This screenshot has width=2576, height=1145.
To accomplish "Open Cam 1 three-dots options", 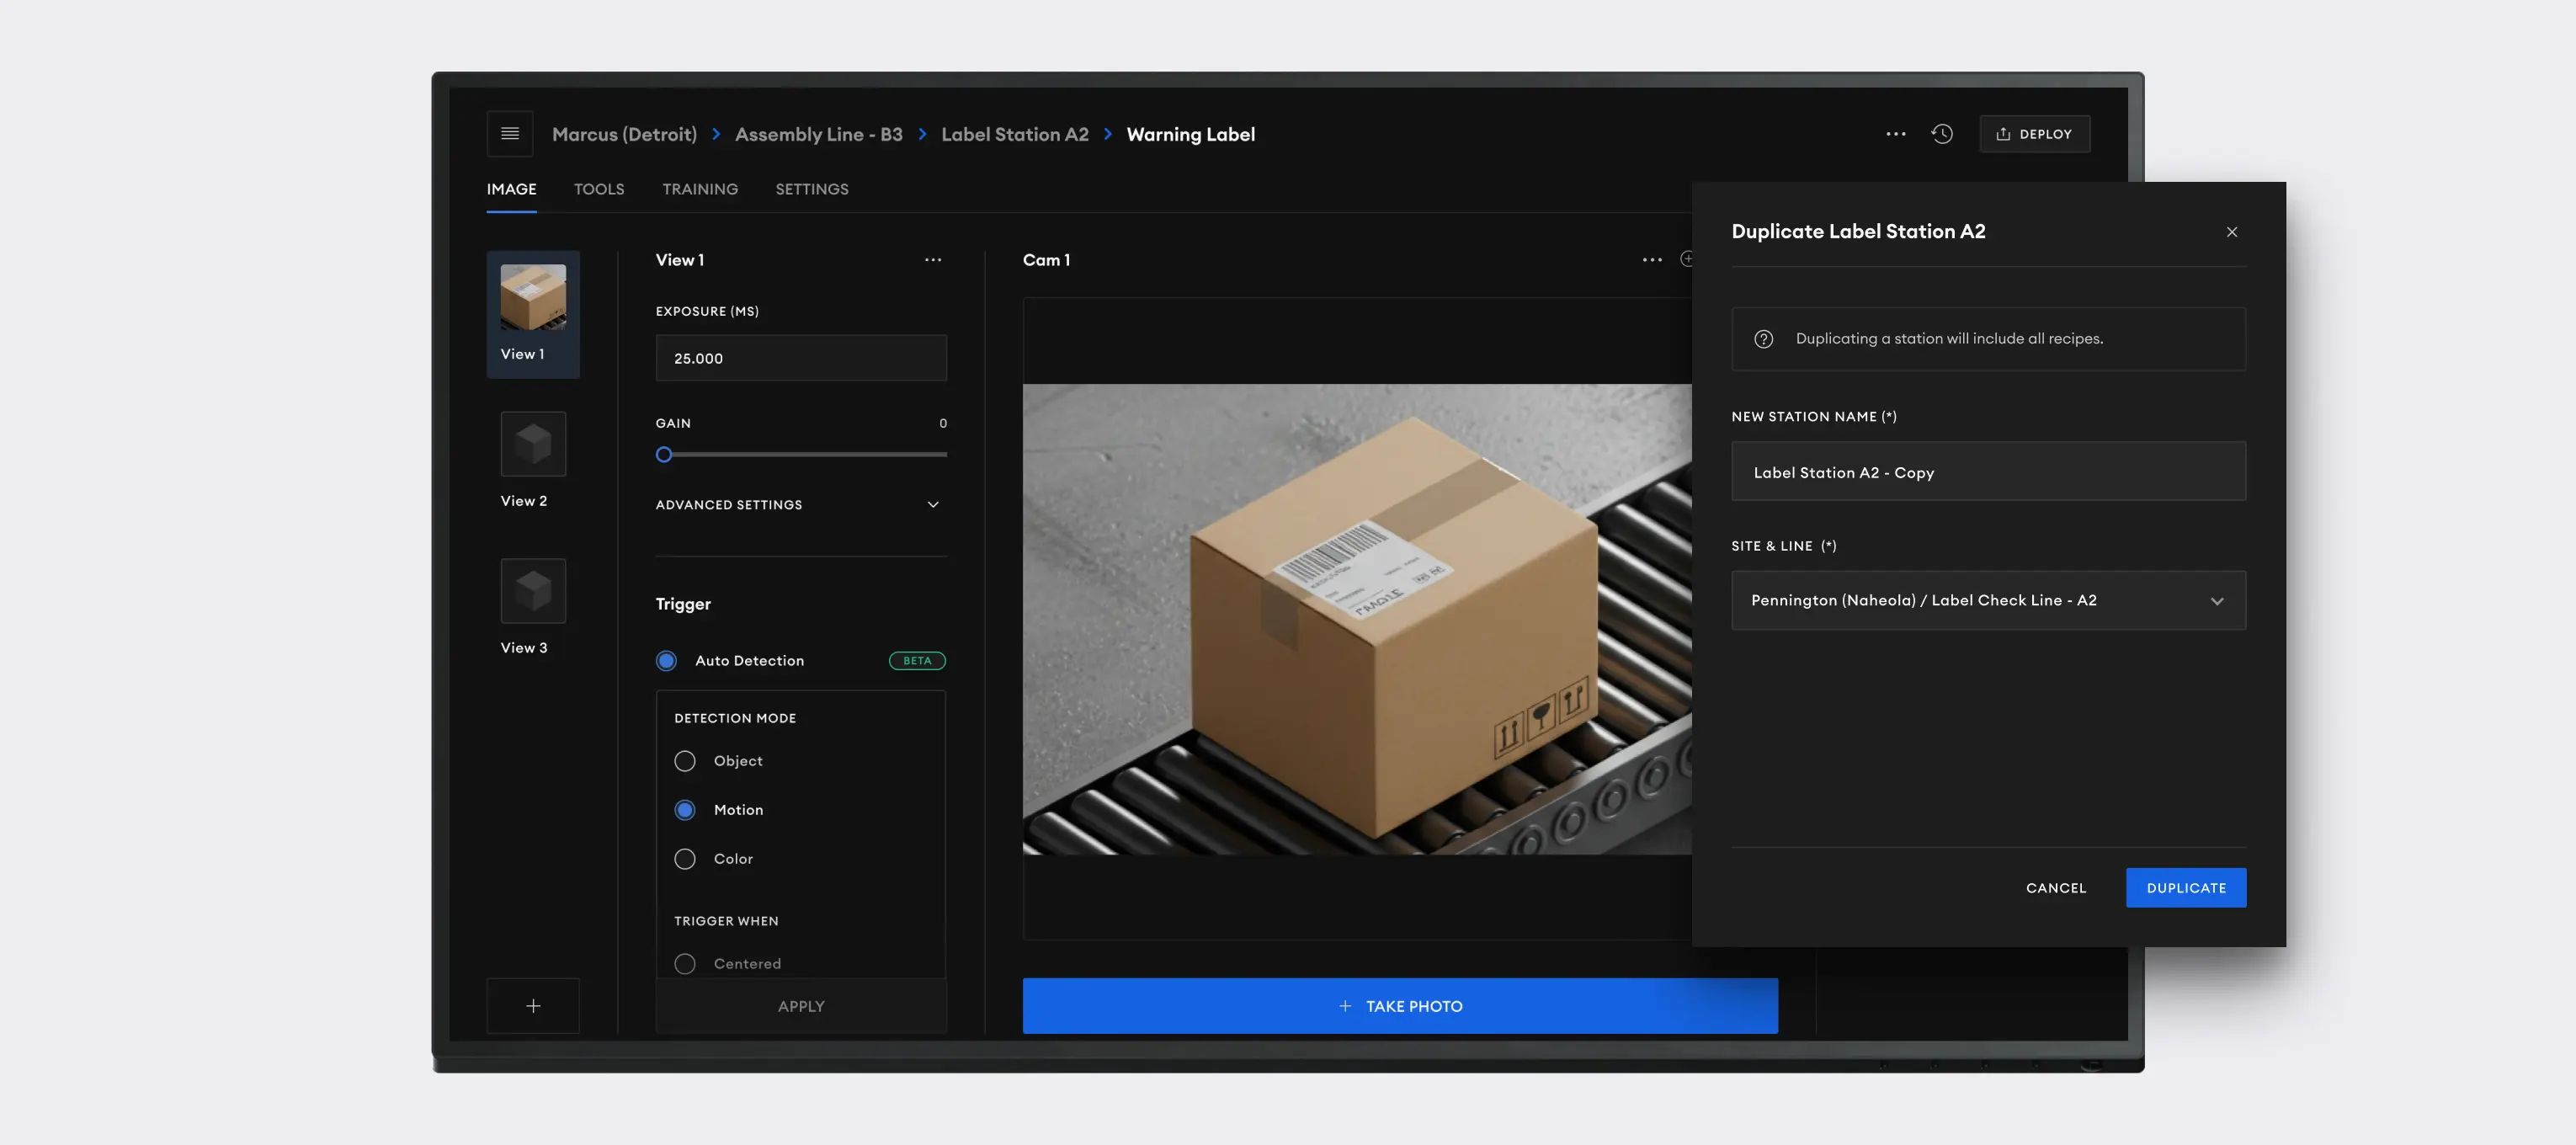I will pyautogui.click(x=1651, y=260).
